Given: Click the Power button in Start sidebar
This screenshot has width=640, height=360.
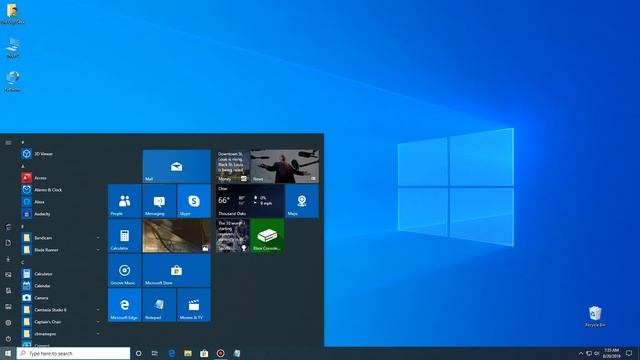Looking at the screenshot, I should click(8, 338).
